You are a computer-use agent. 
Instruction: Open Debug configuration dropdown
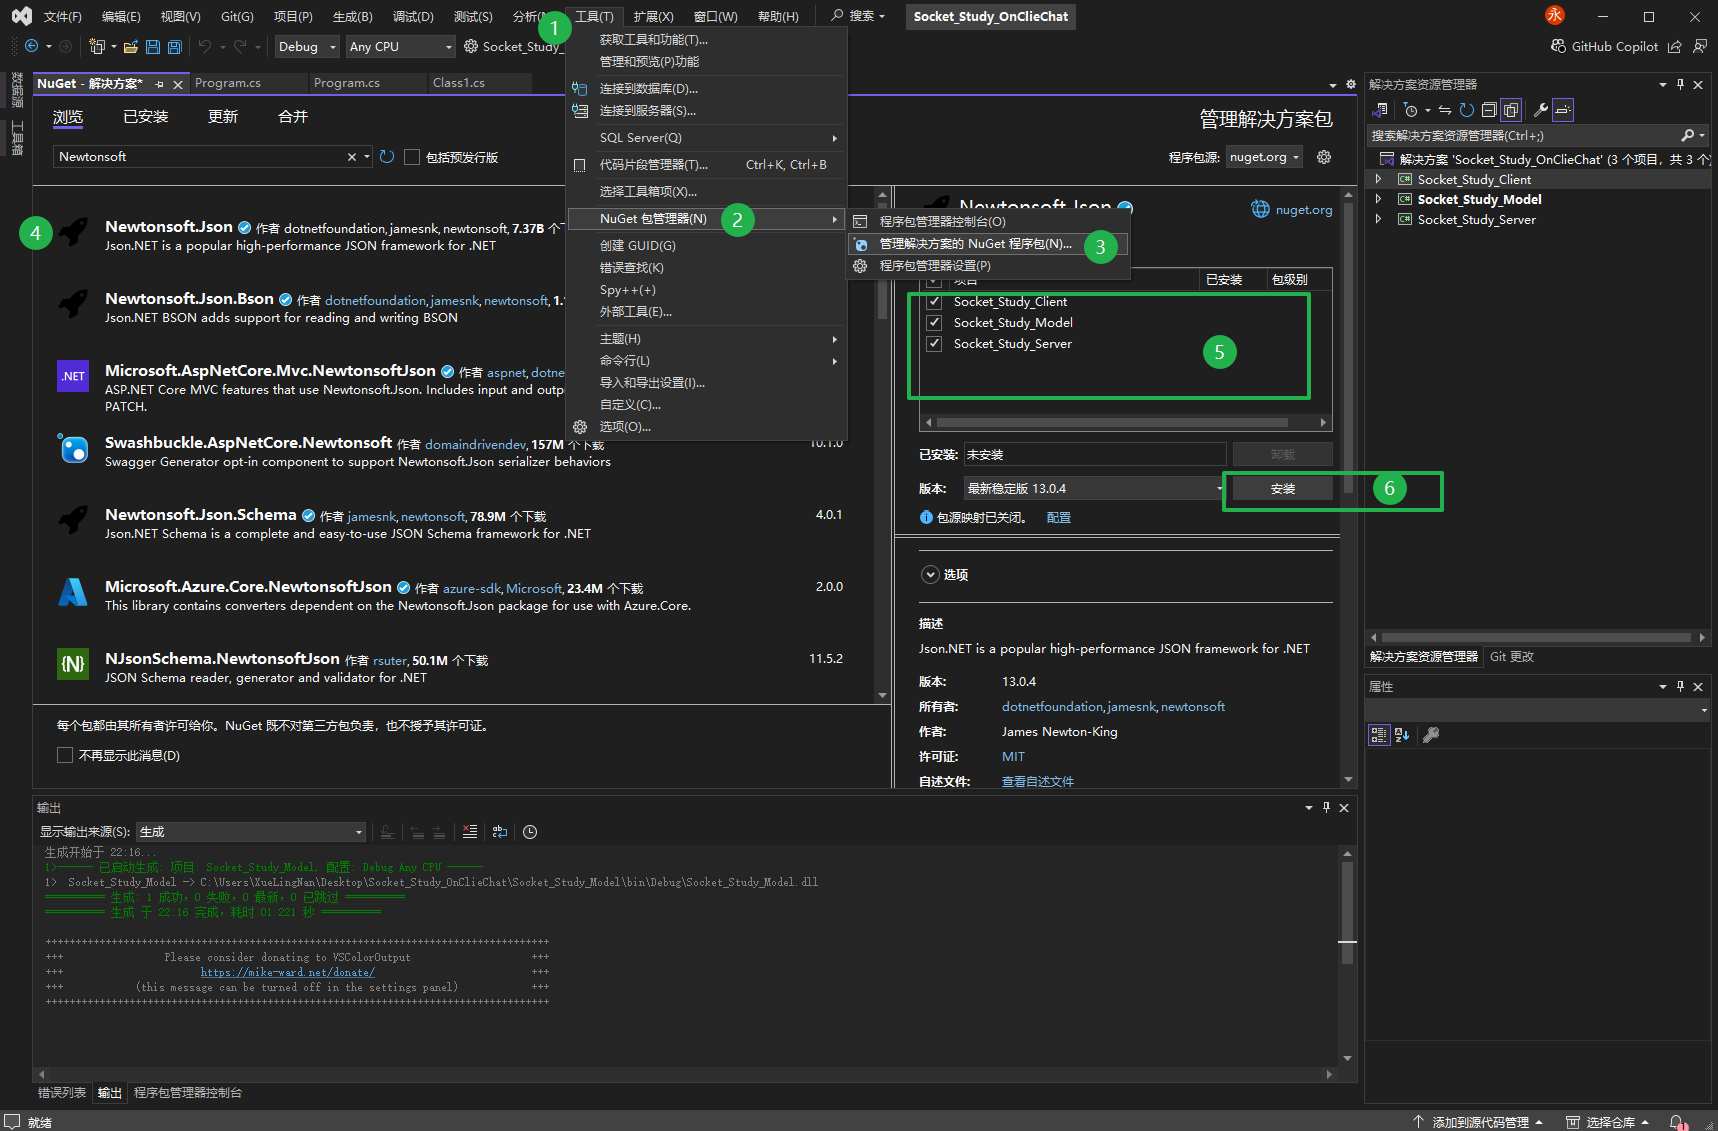[x=307, y=46]
